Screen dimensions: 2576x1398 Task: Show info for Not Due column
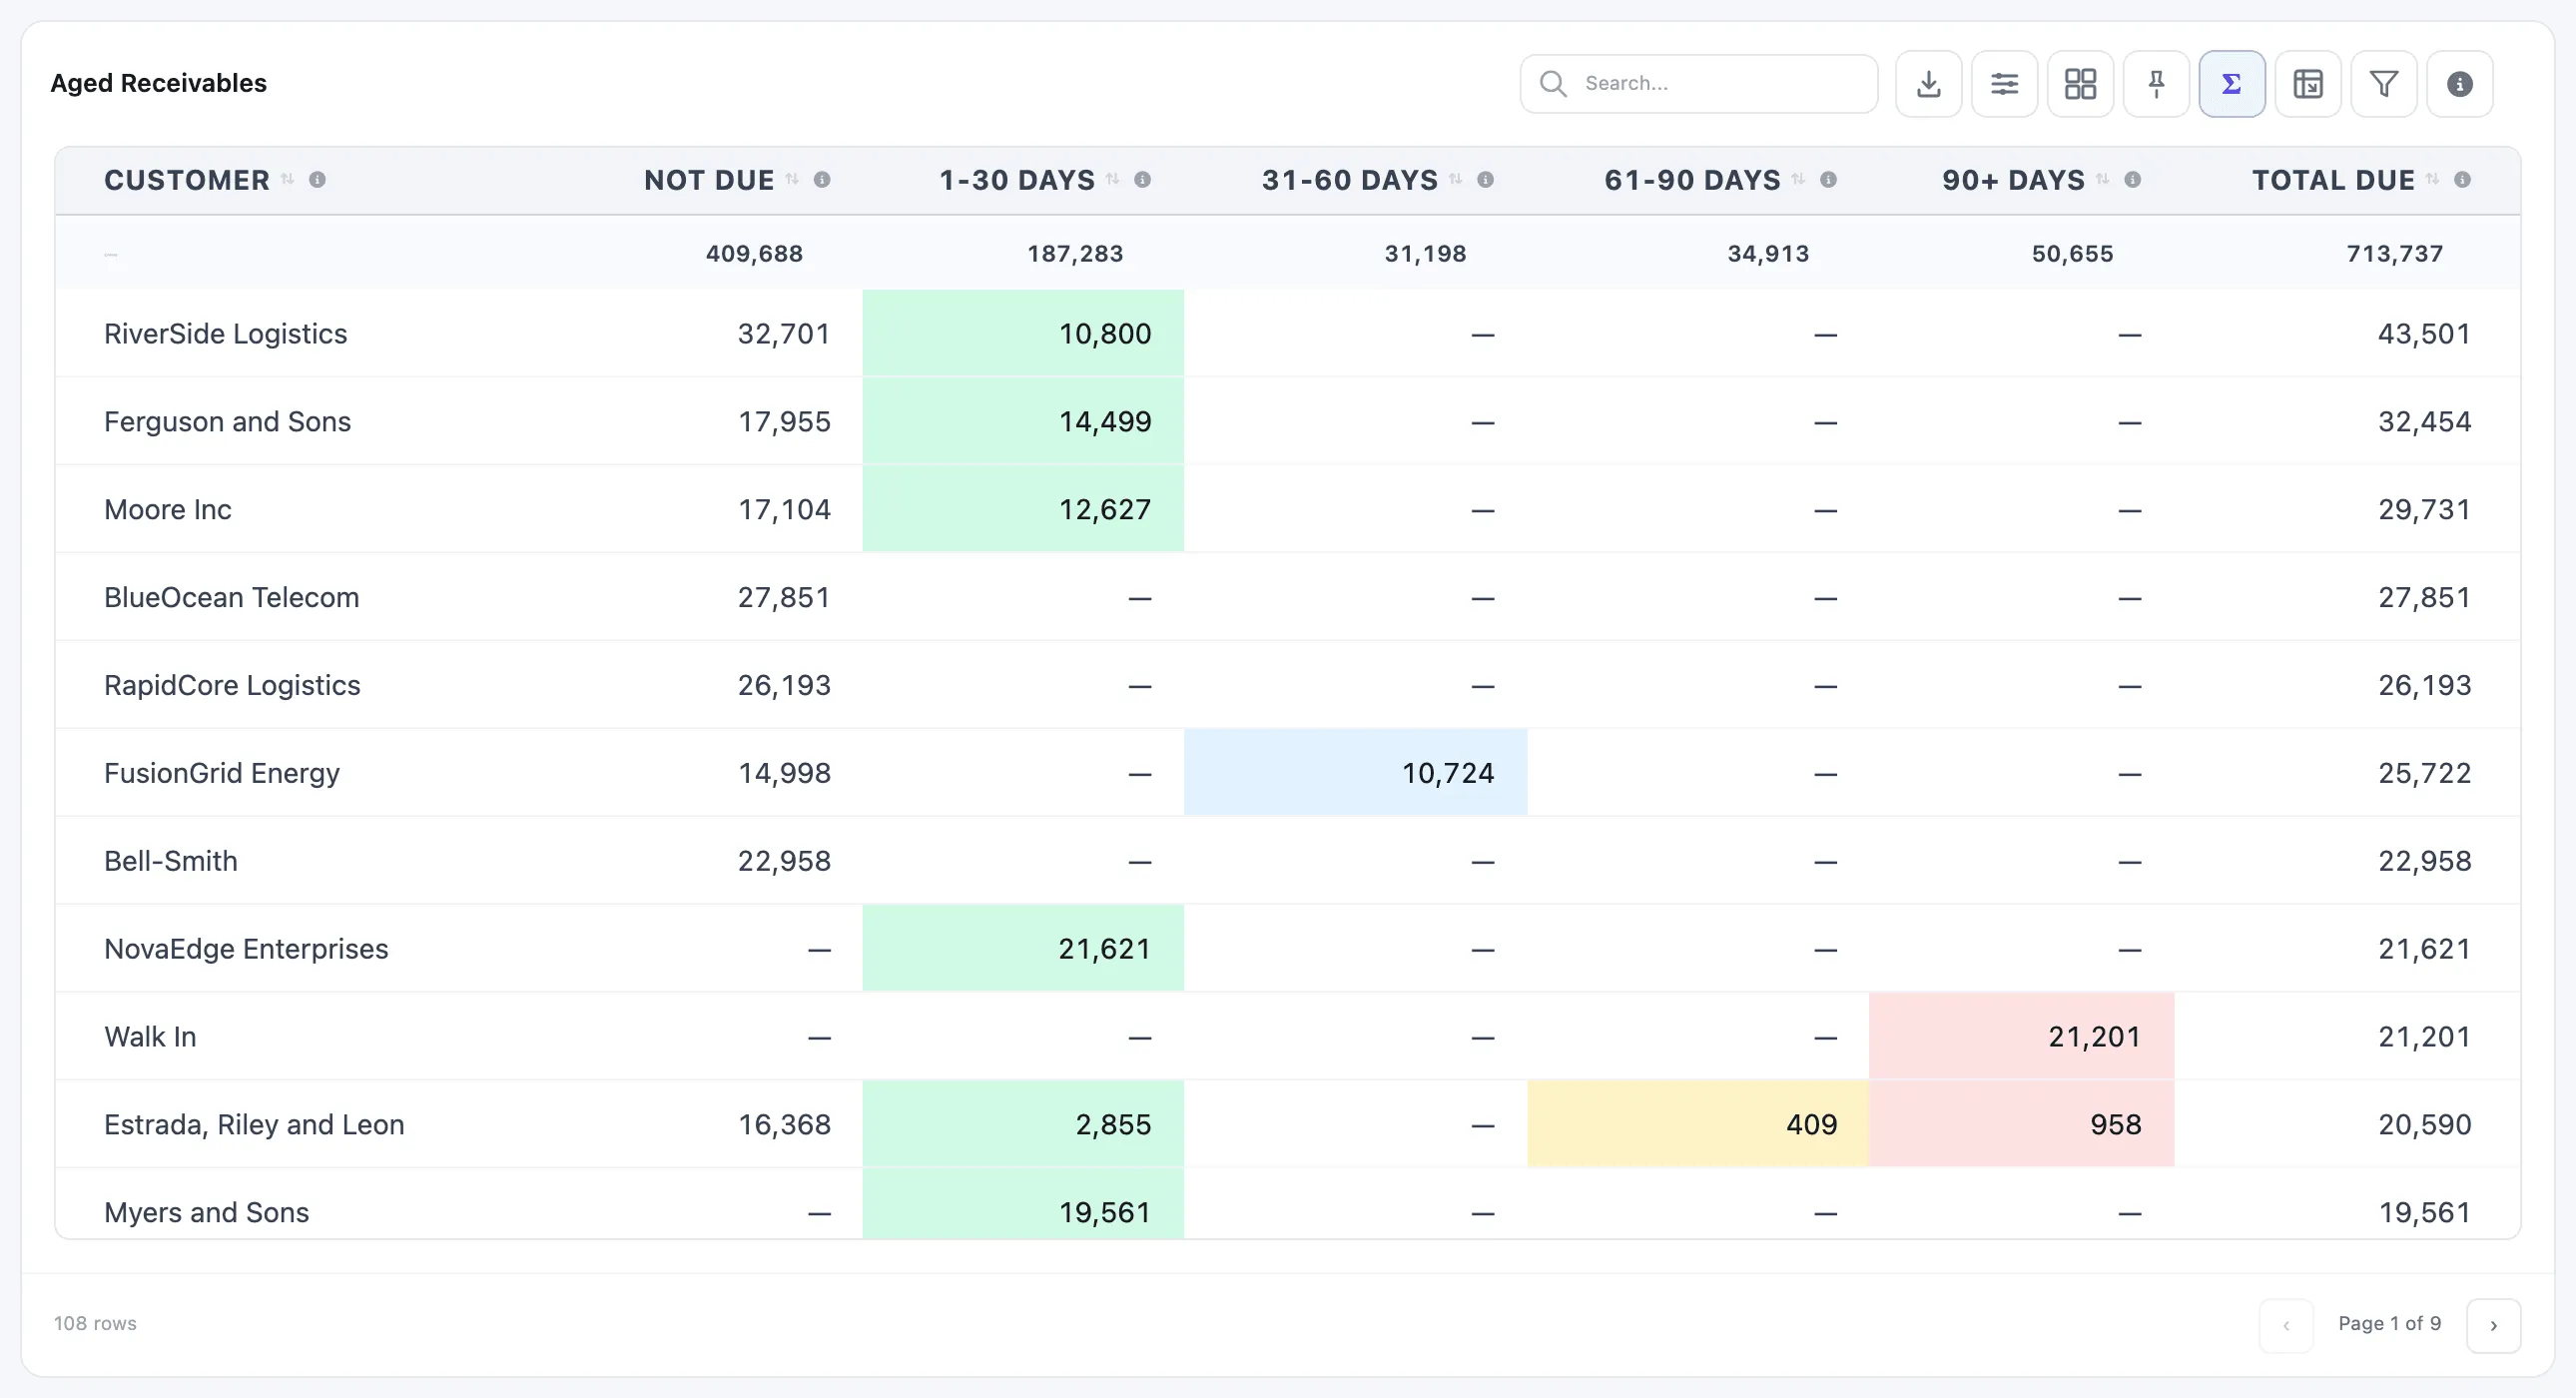click(x=822, y=180)
